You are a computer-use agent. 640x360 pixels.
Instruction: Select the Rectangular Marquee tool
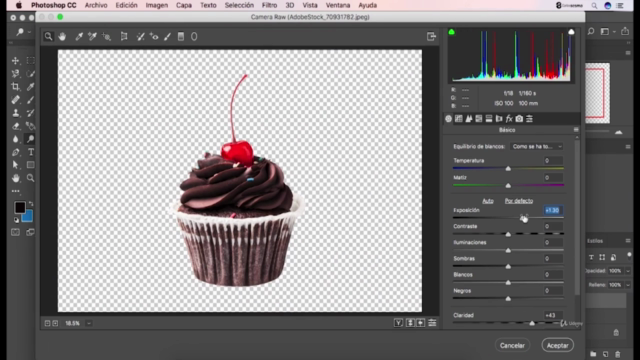pyautogui.click(x=31, y=61)
